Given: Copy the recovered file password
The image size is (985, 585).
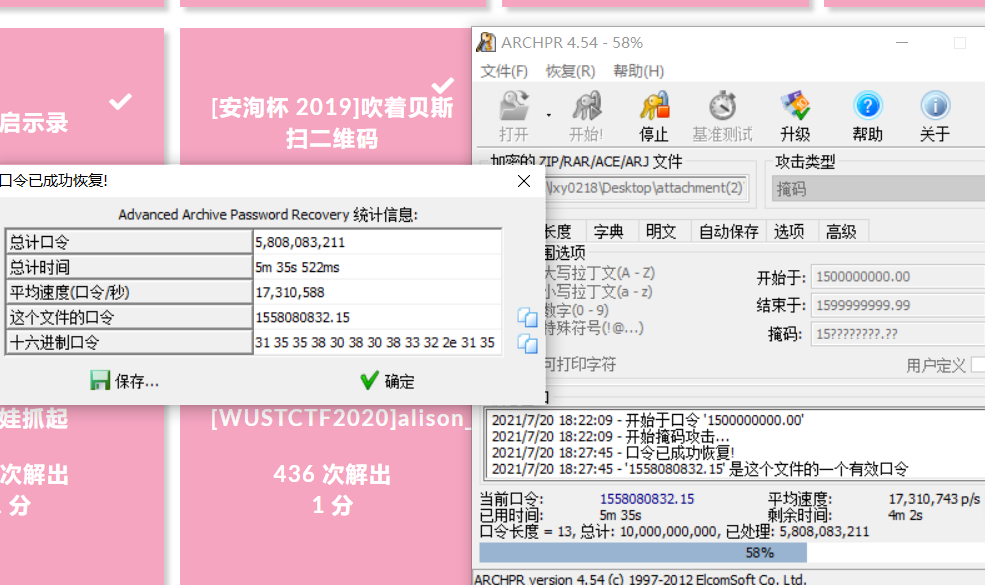Looking at the screenshot, I should [527, 317].
